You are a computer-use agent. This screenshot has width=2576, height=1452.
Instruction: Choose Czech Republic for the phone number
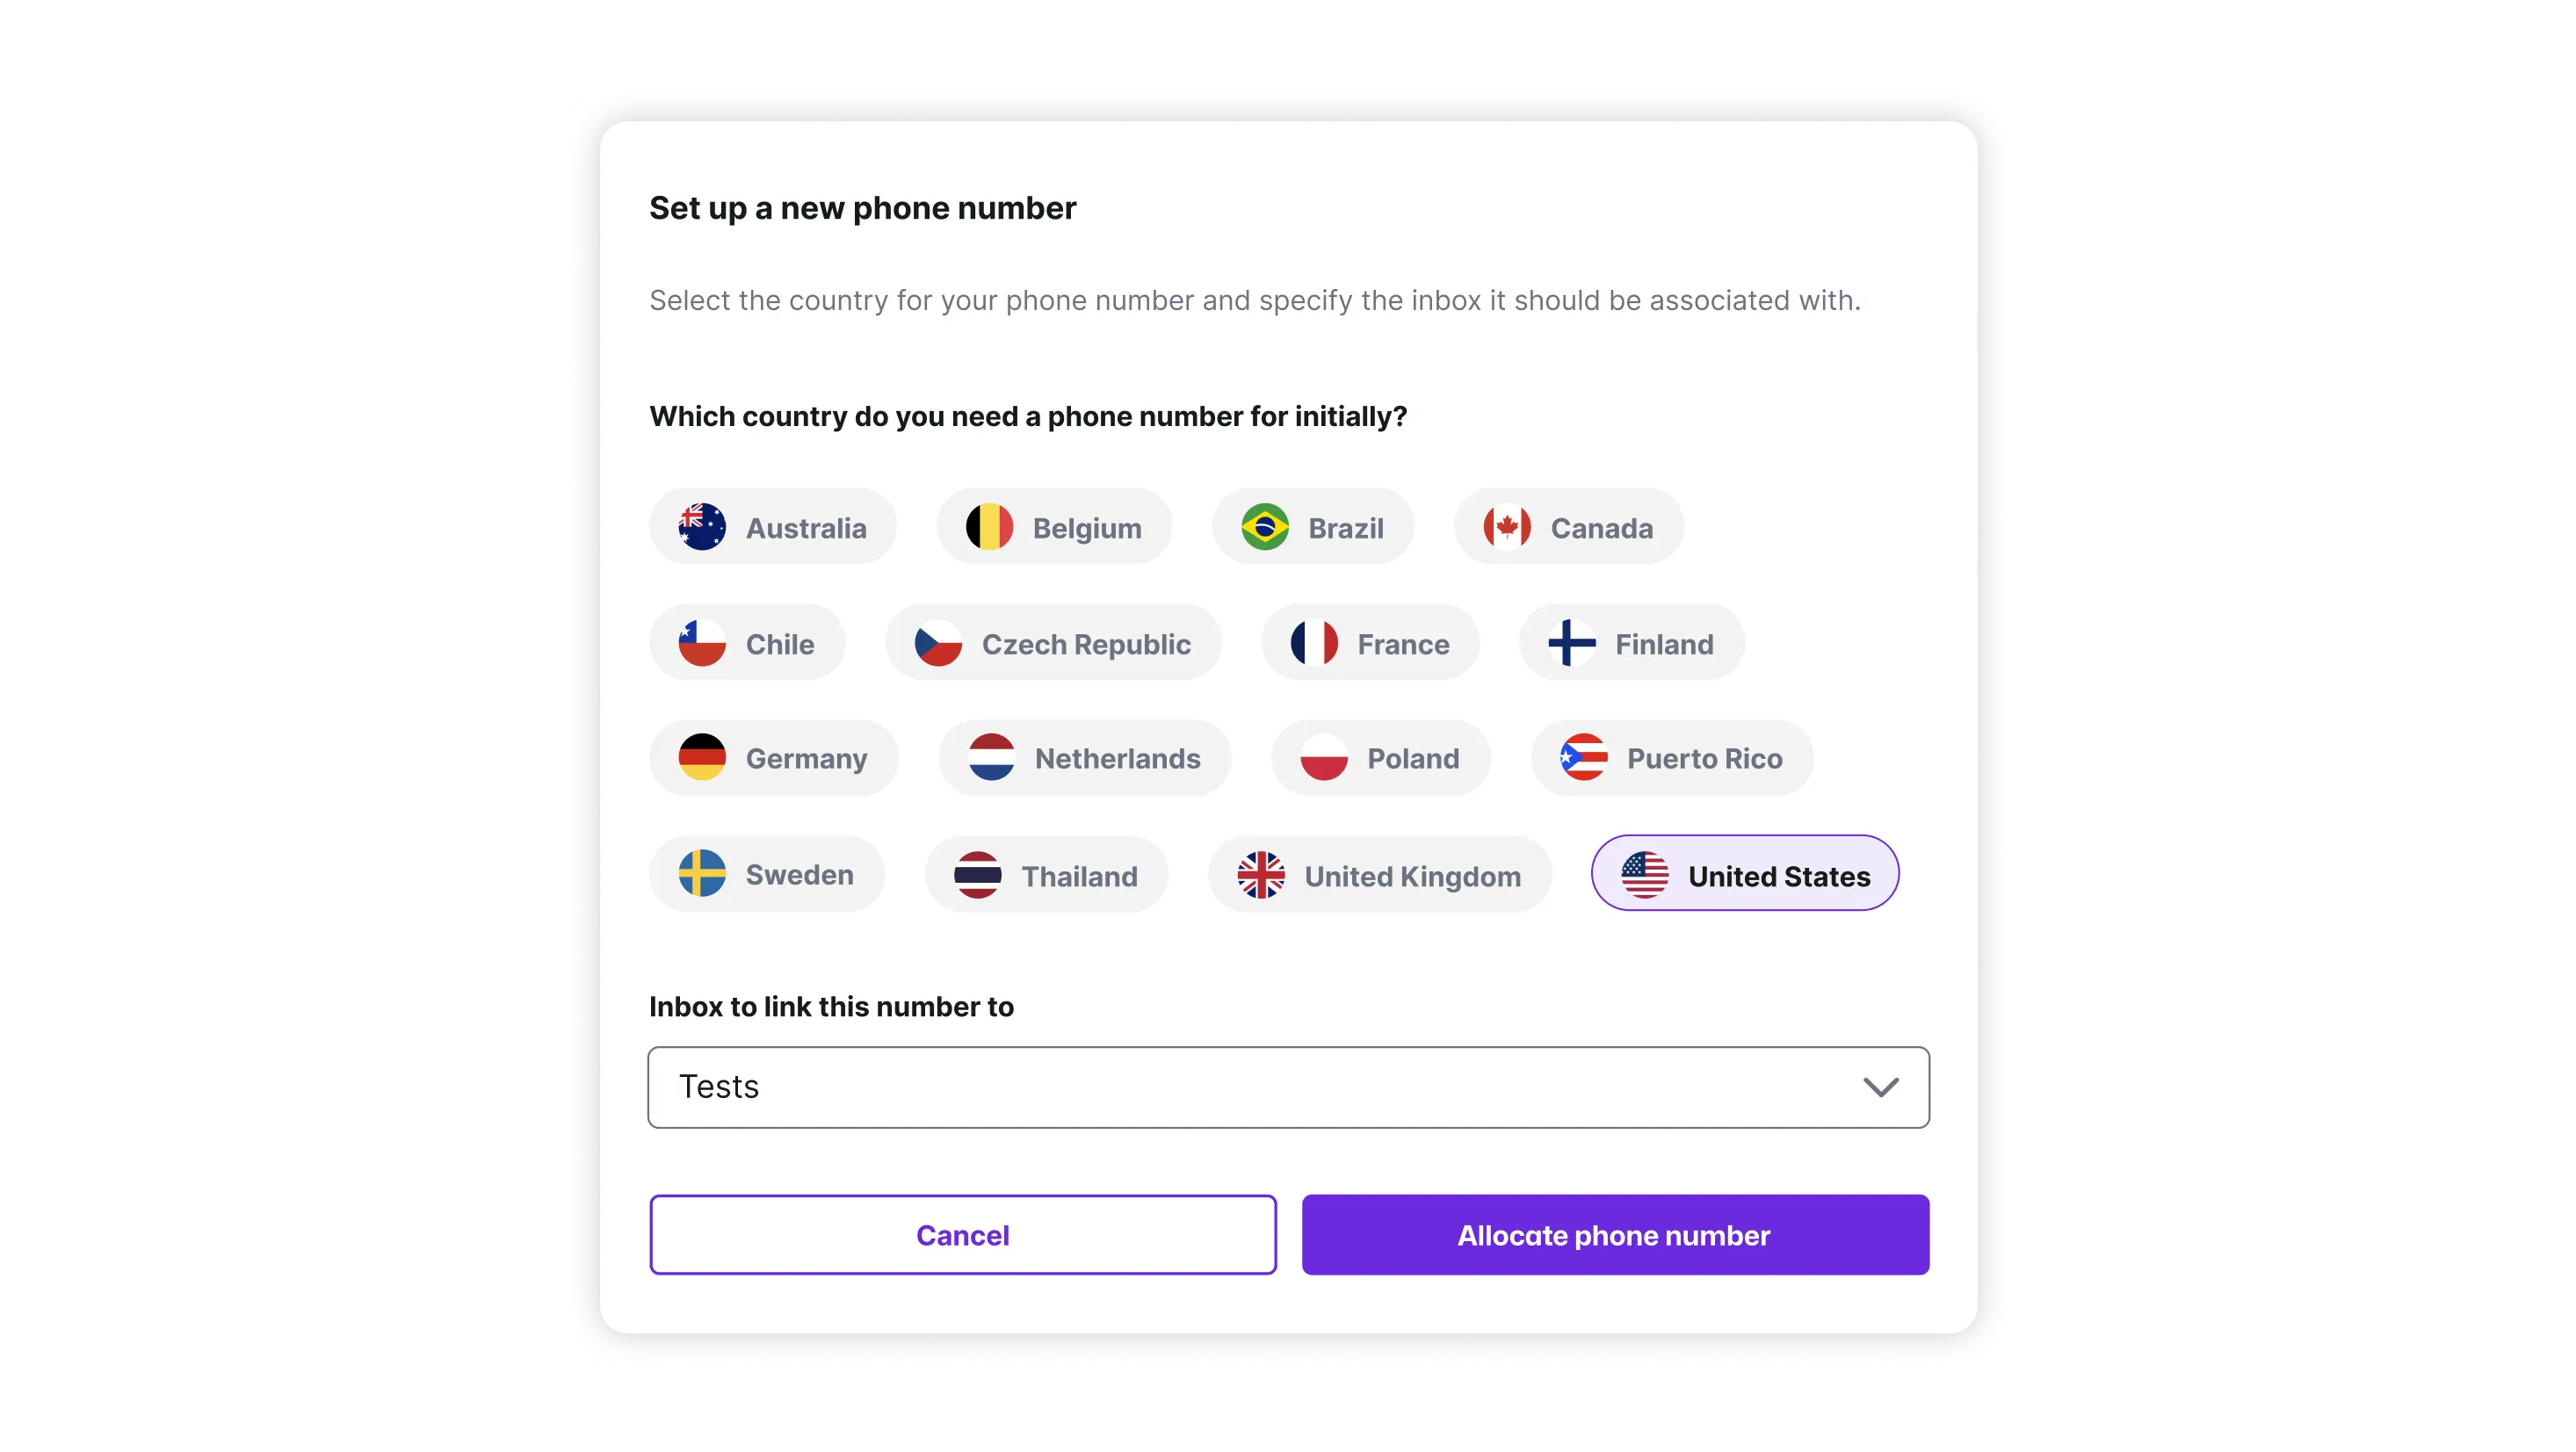point(1053,643)
